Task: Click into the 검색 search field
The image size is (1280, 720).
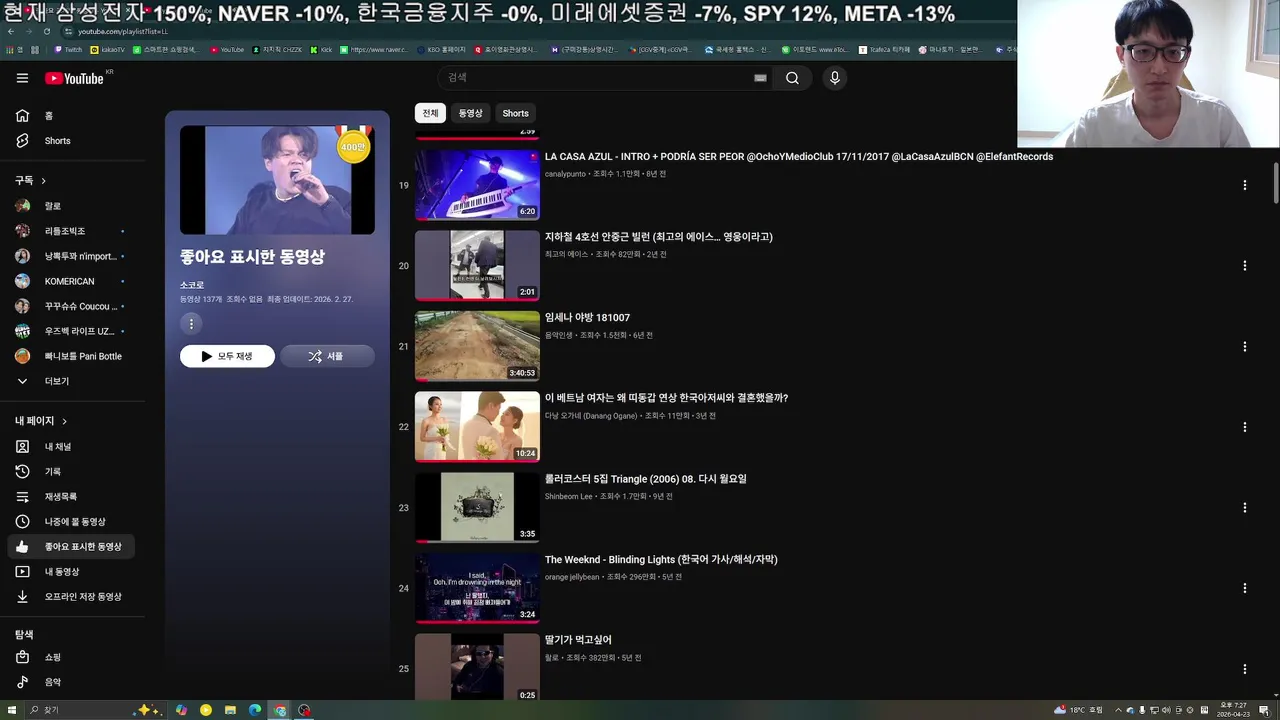Action: point(595,78)
